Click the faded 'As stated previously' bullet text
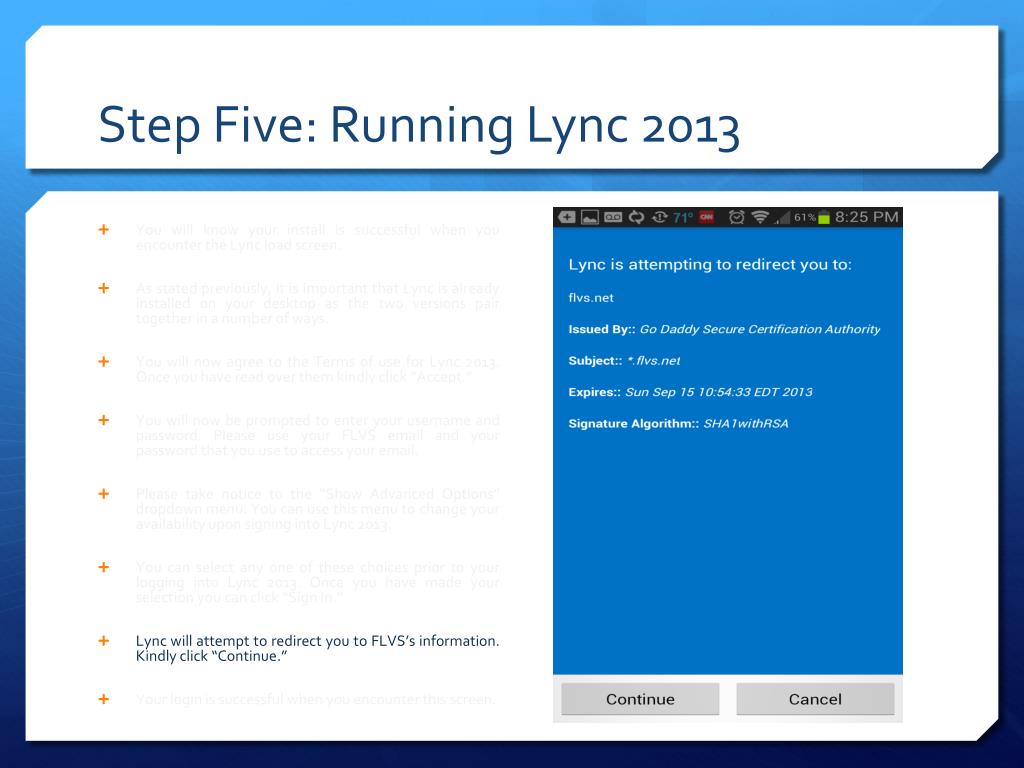1024x768 pixels. [x=317, y=303]
